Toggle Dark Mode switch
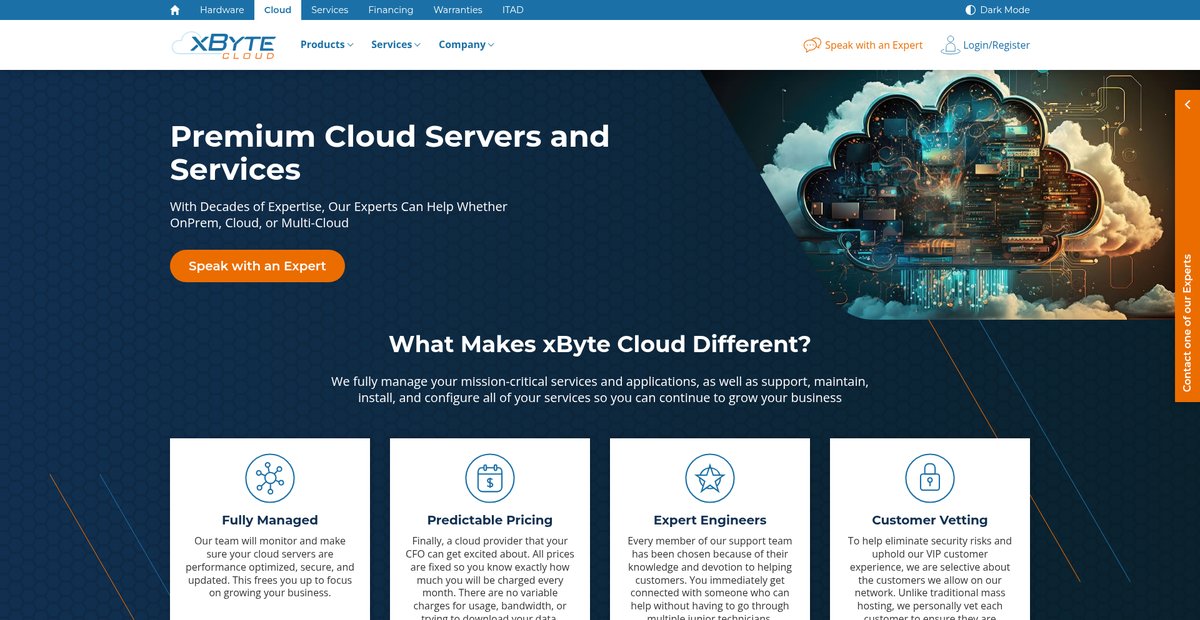Image resolution: width=1200 pixels, height=620 pixels. point(997,10)
